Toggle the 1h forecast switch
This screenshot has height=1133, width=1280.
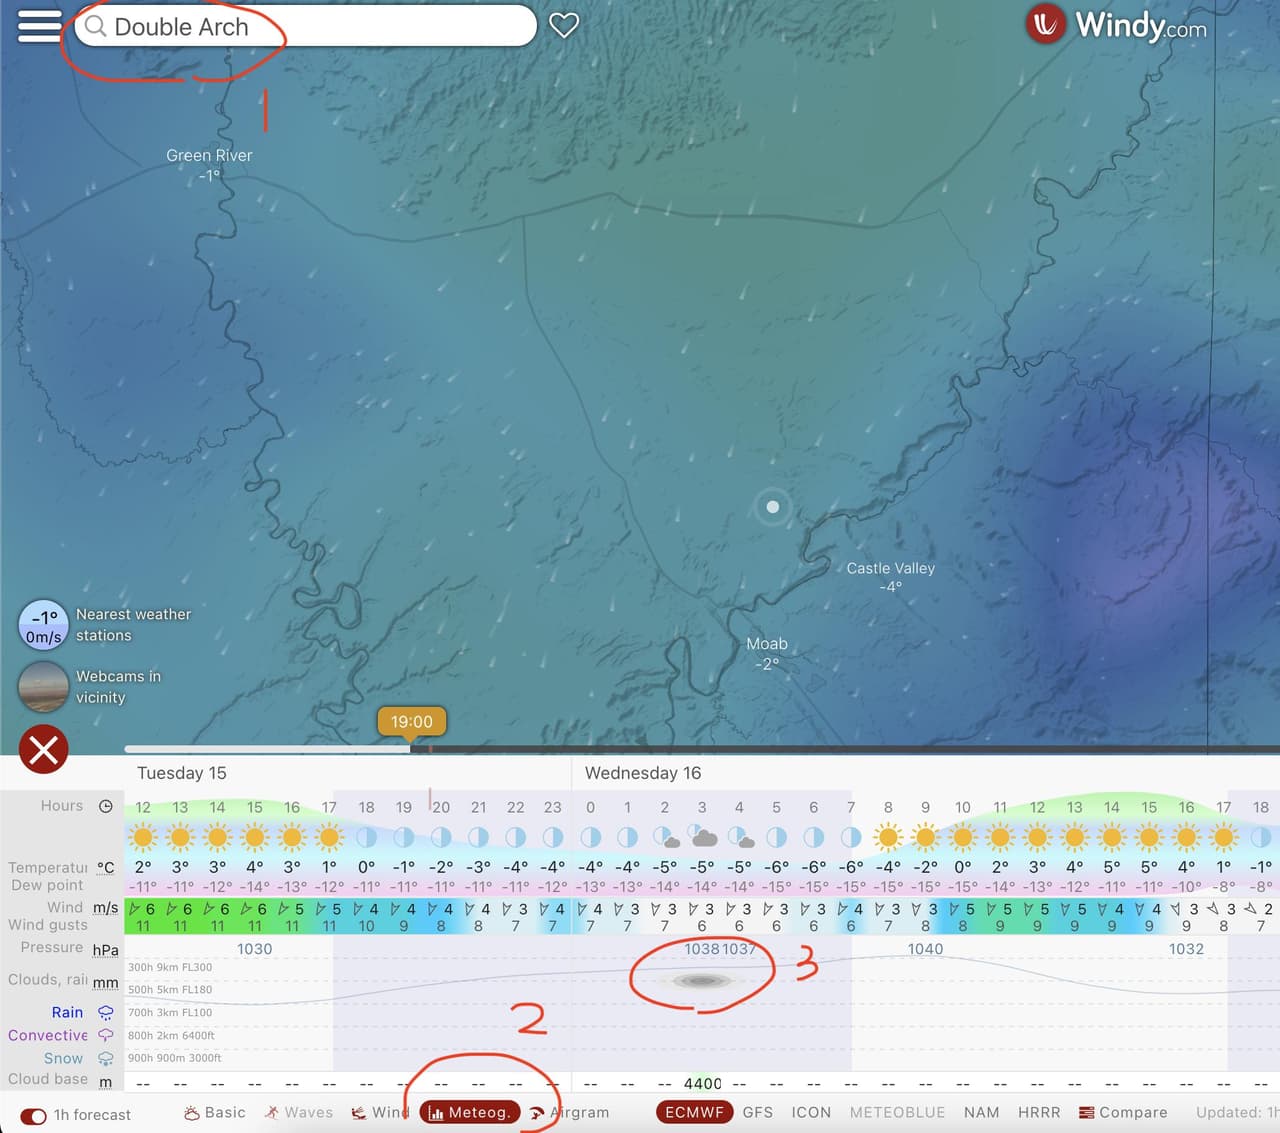[33, 1116]
